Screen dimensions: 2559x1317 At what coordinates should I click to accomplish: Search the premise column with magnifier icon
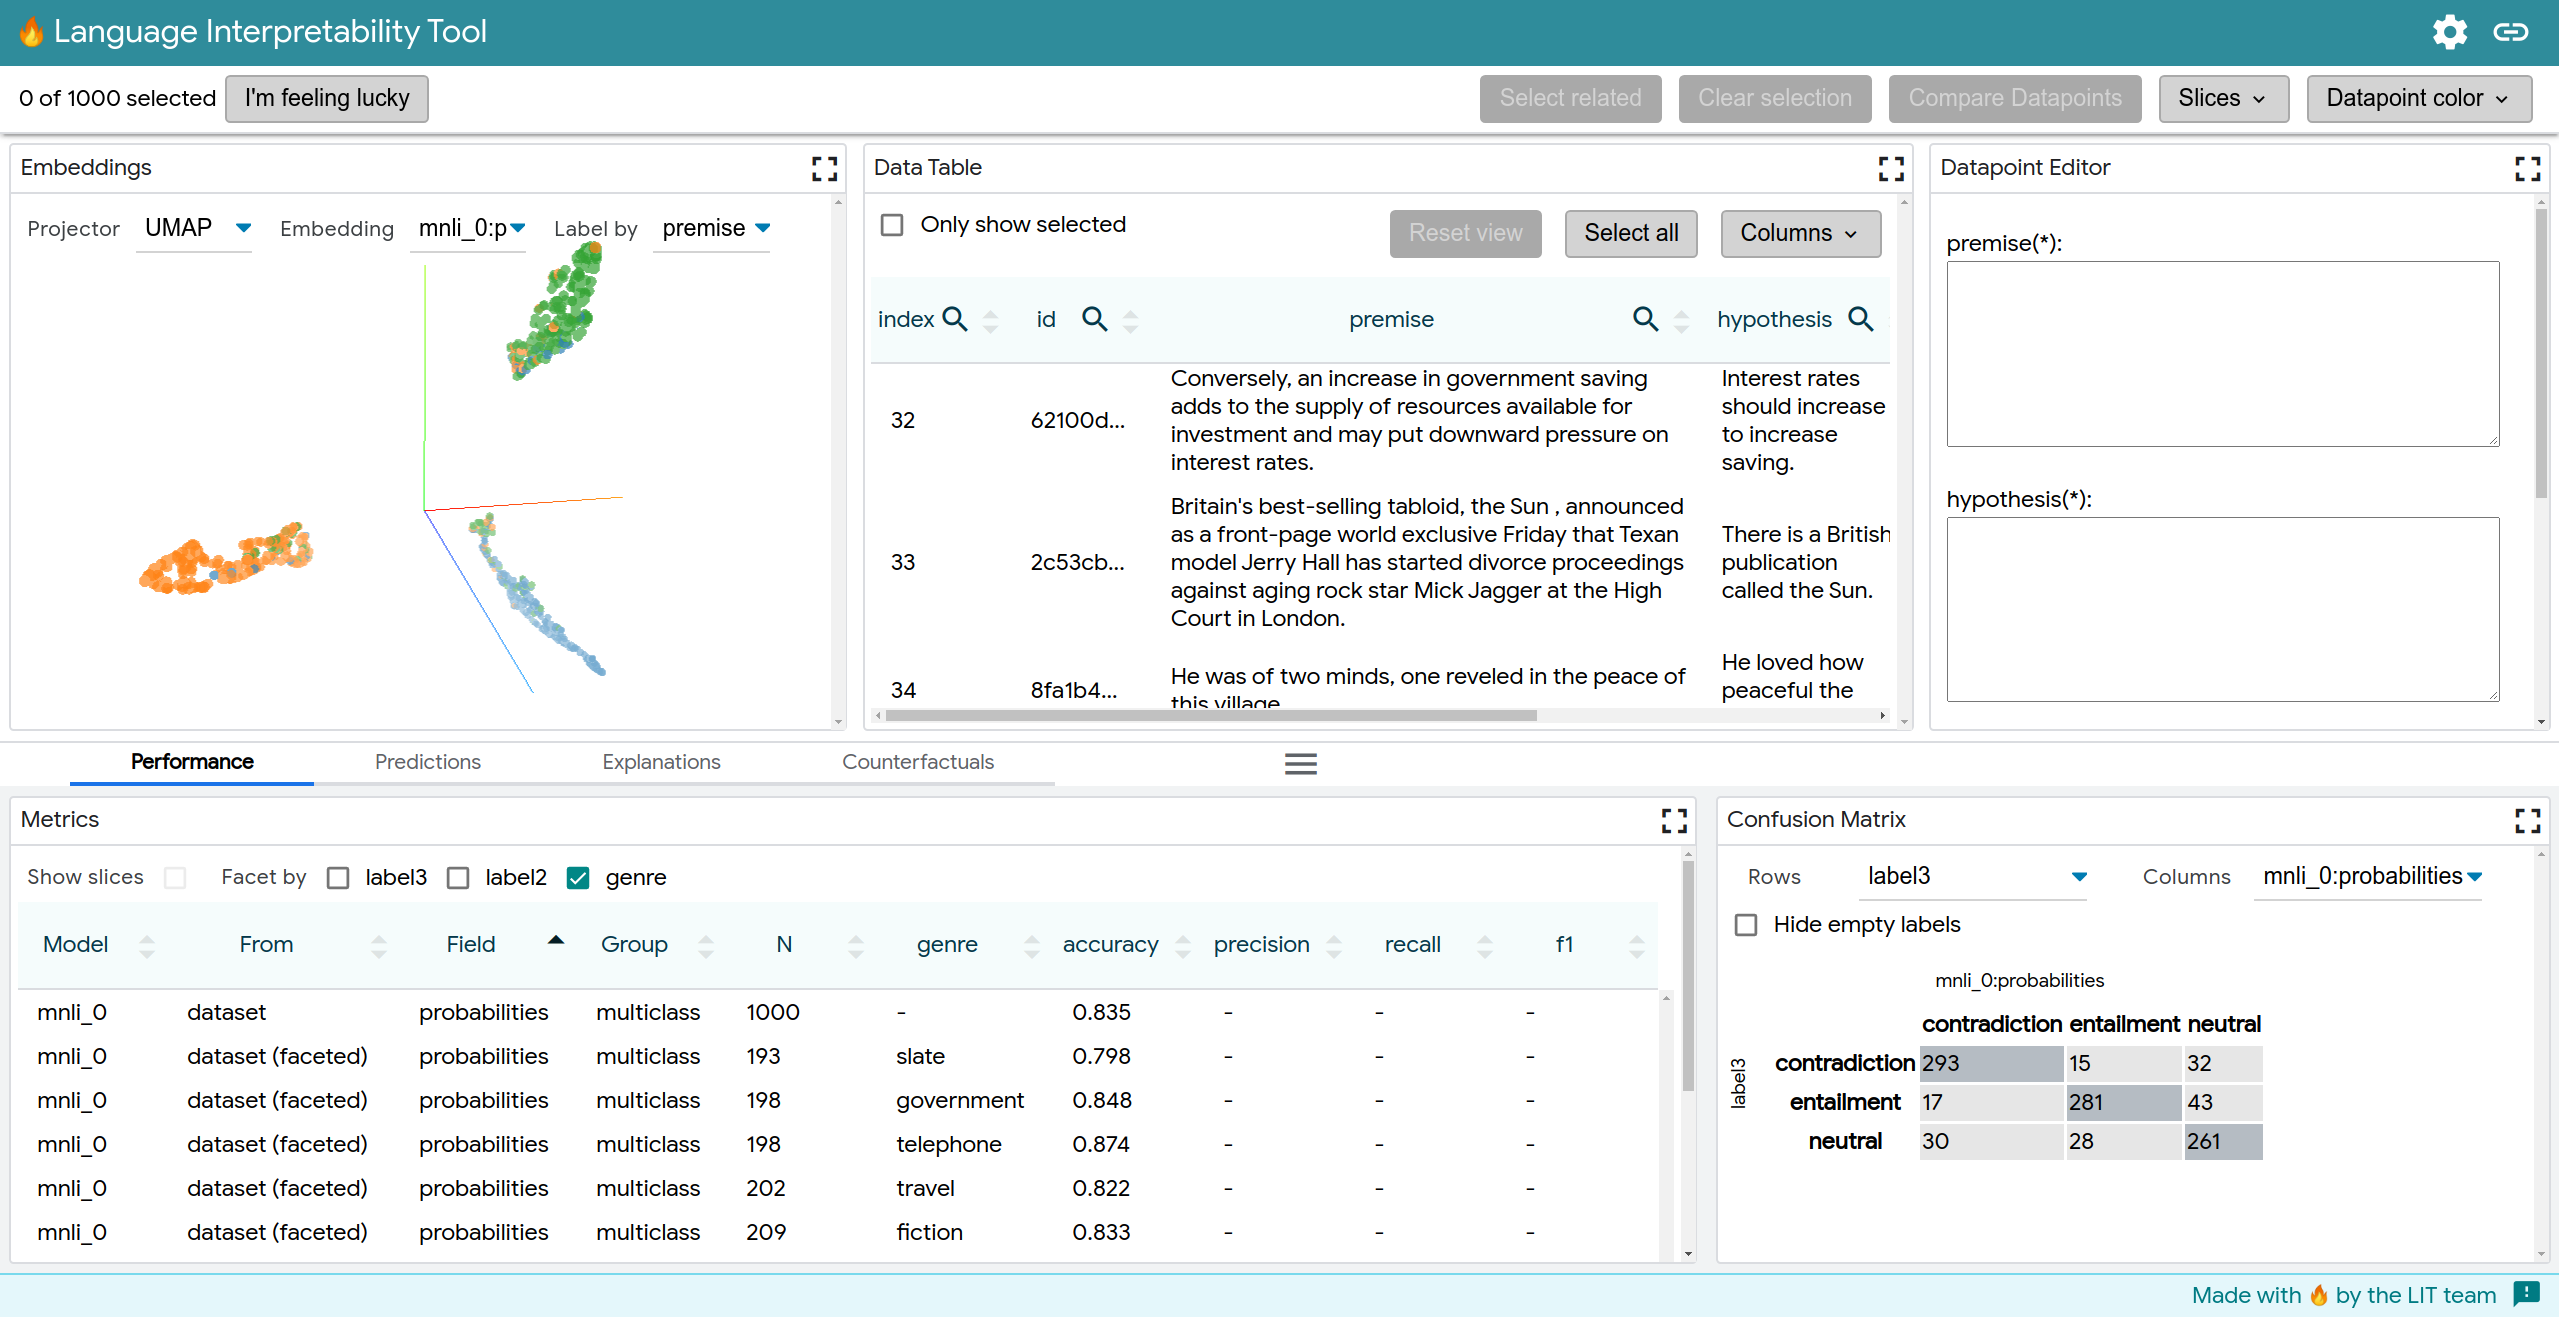pyautogui.click(x=1644, y=319)
